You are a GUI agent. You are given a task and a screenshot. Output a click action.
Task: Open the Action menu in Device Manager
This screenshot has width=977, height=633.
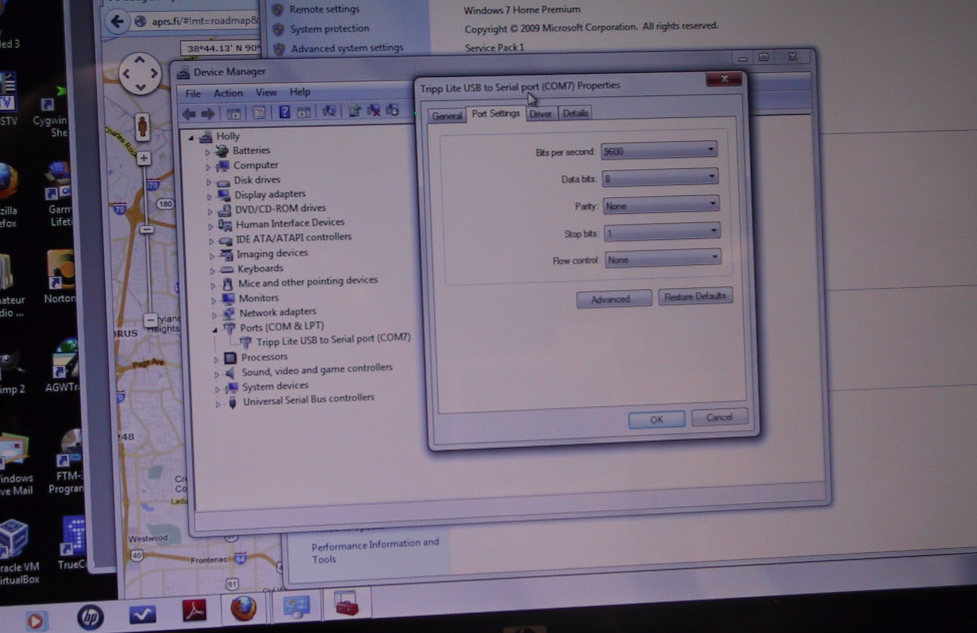click(x=228, y=93)
